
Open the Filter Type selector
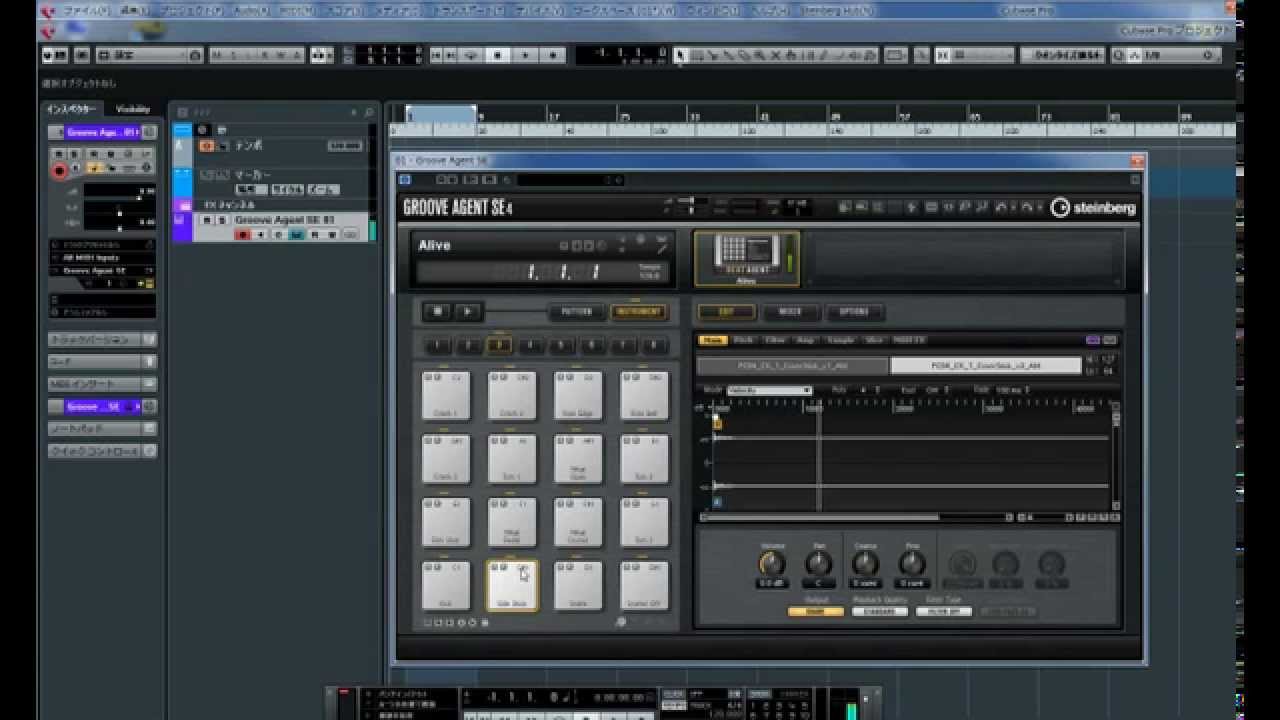[943, 611]
